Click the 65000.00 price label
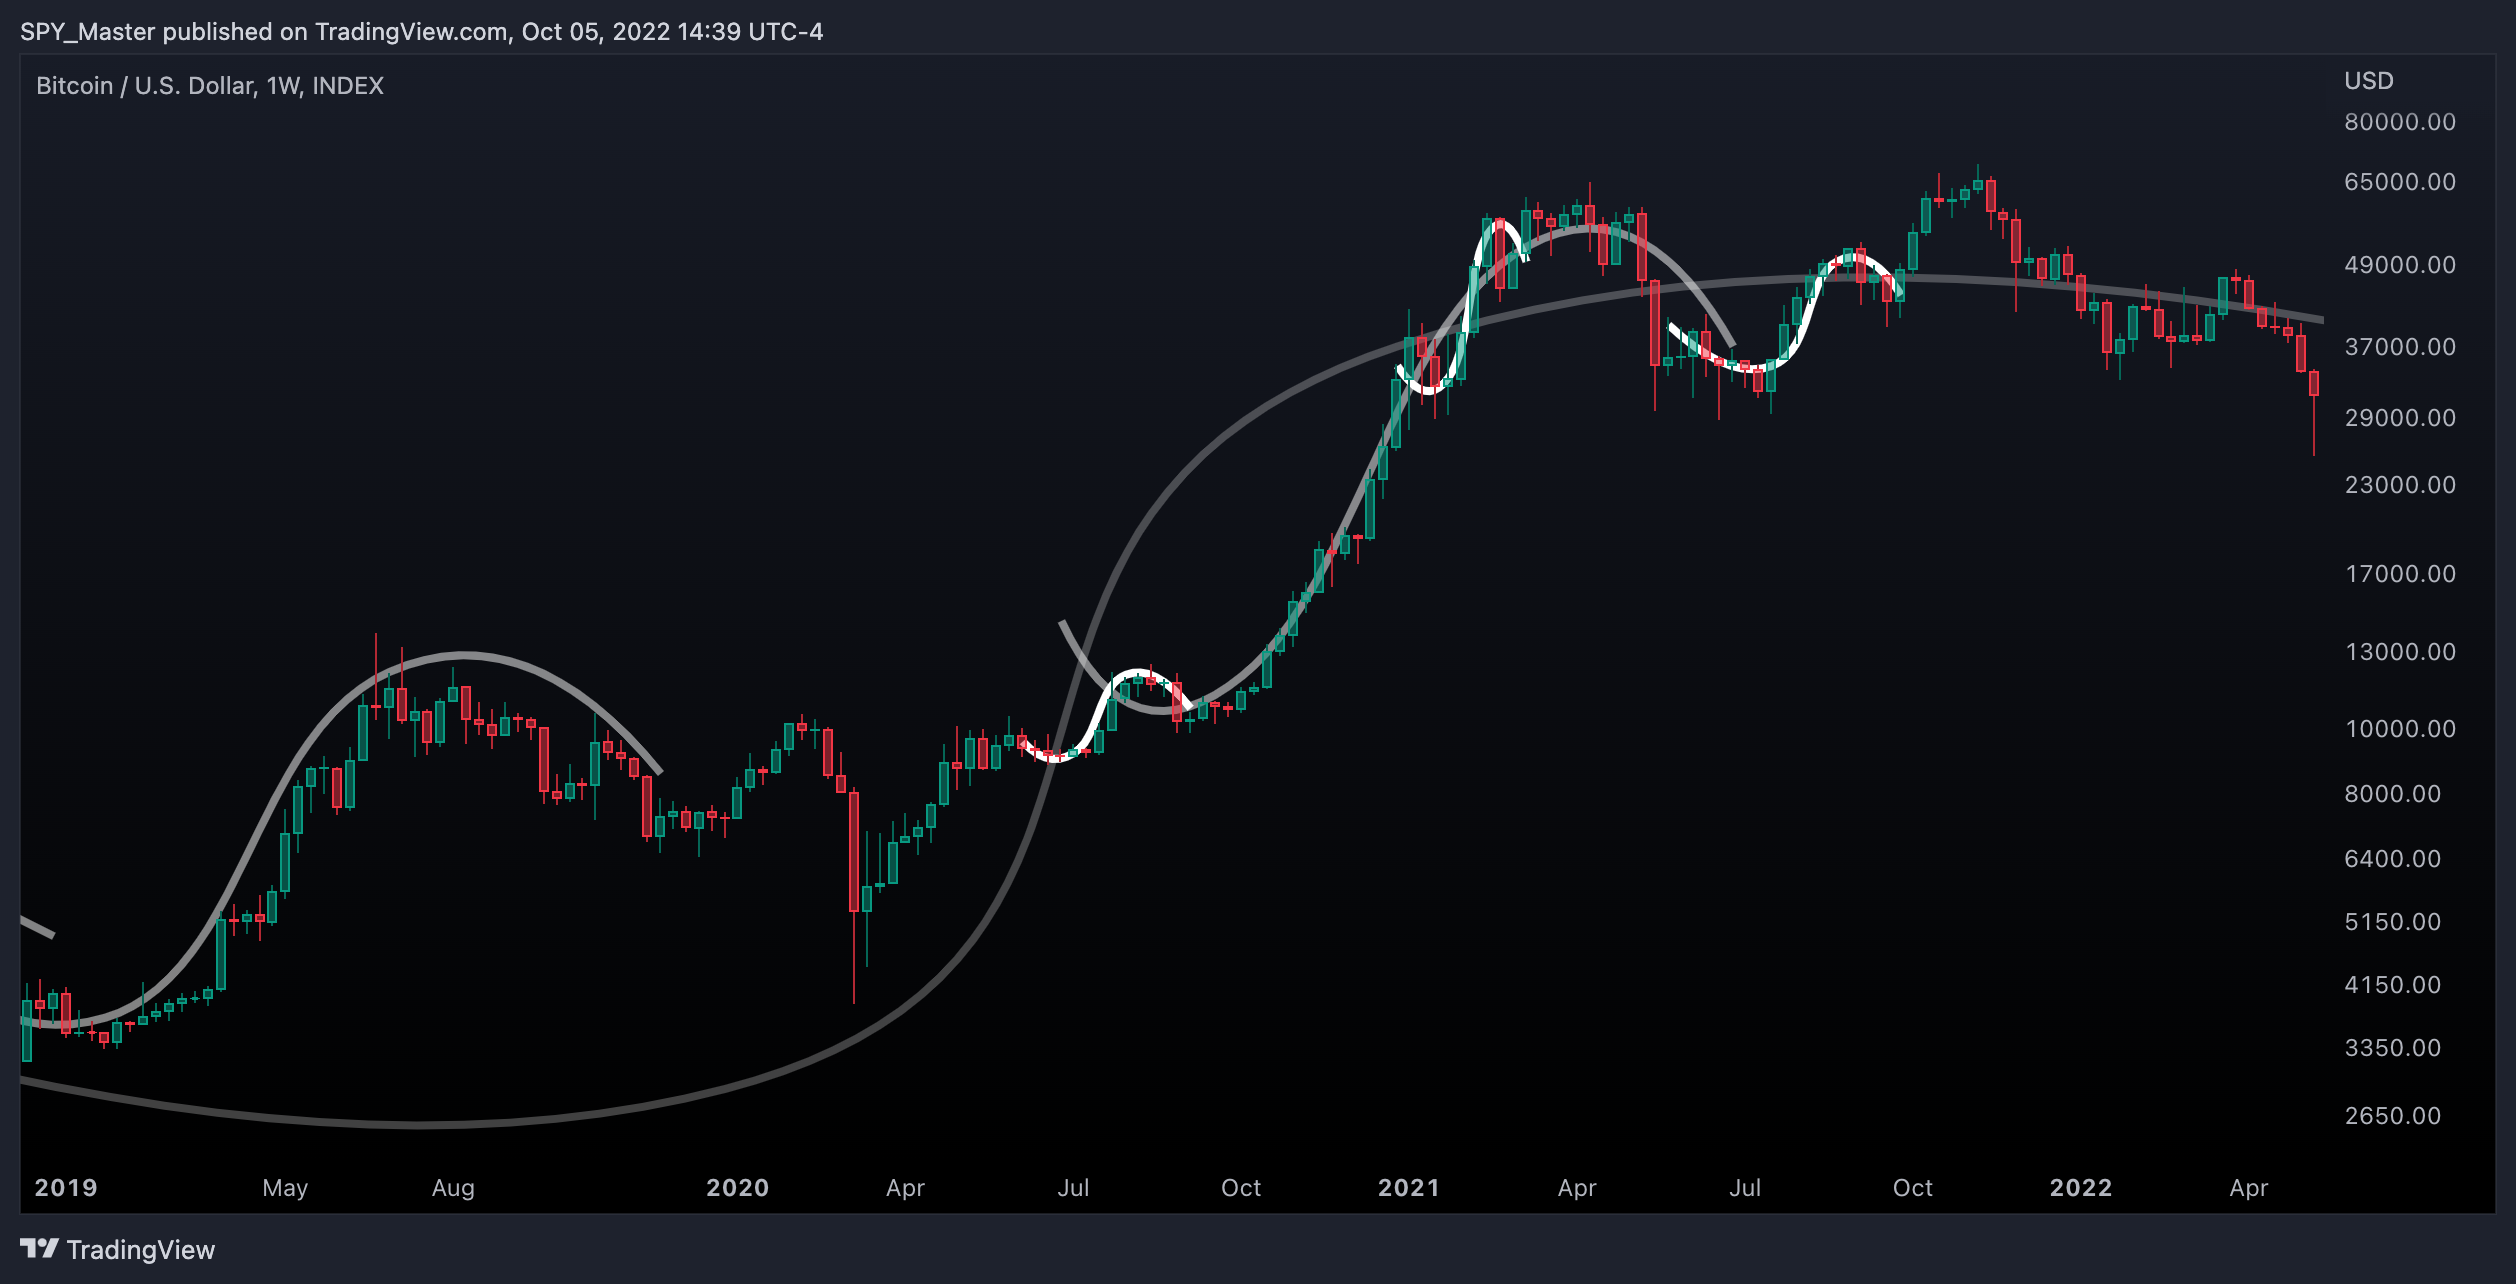This screenshot has height=1284, width=2516. (x=2400, y=182)
